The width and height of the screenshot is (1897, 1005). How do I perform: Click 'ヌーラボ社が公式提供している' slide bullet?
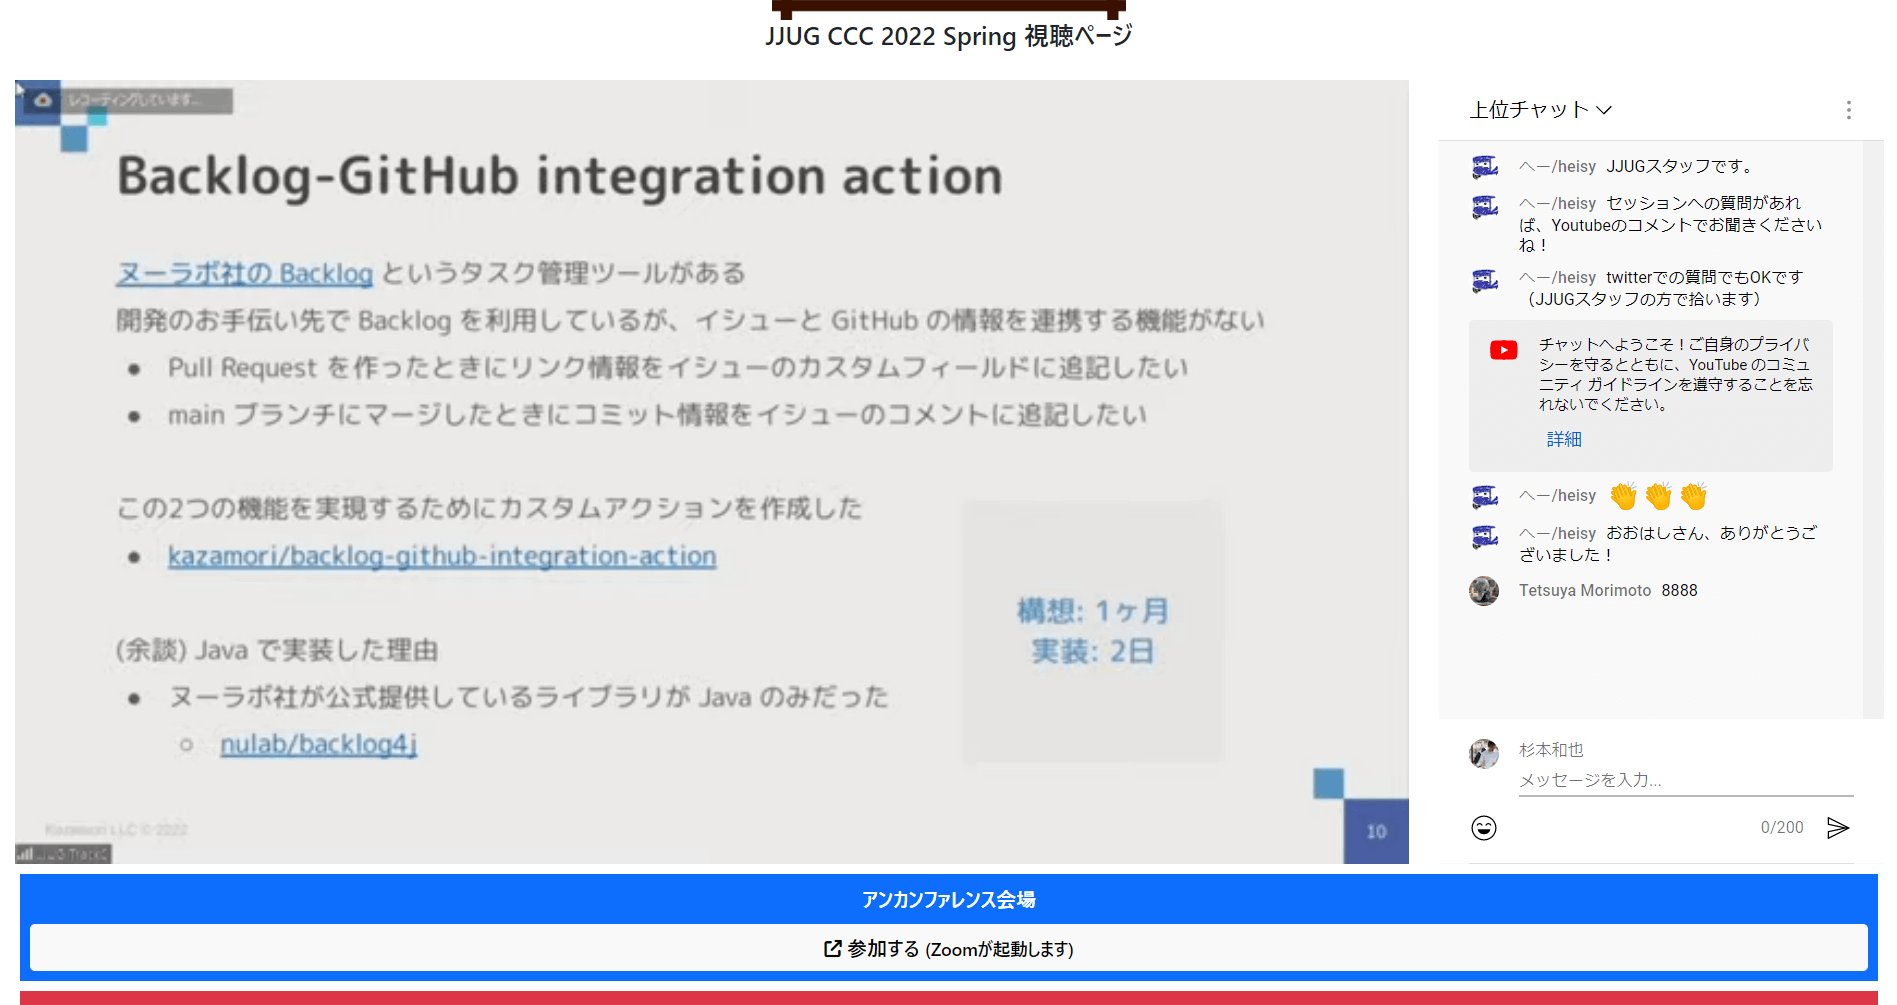529,697
